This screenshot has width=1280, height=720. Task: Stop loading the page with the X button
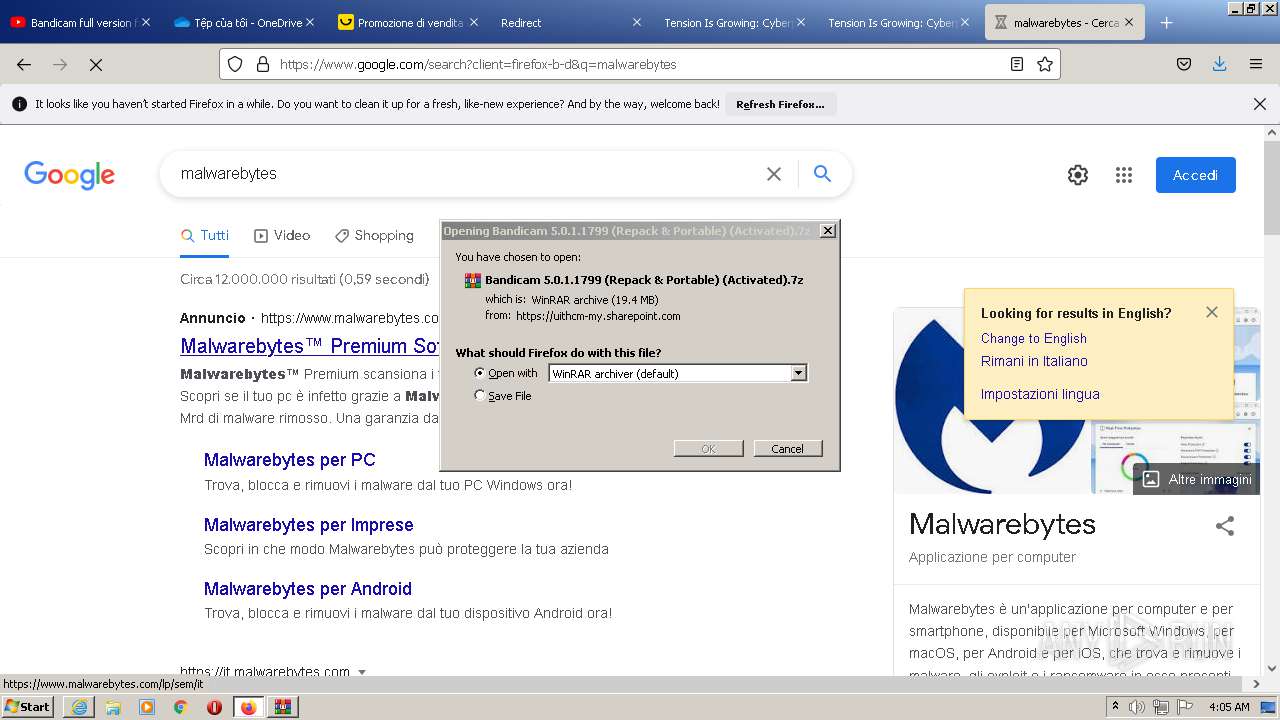[x=96, y=64]
